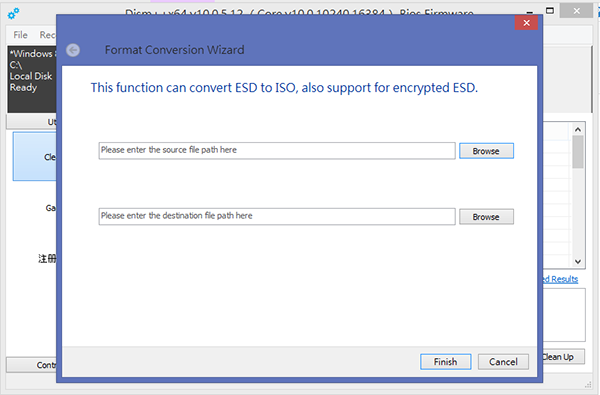Select the Cle... item in sidebar

(x=35, y=157)
